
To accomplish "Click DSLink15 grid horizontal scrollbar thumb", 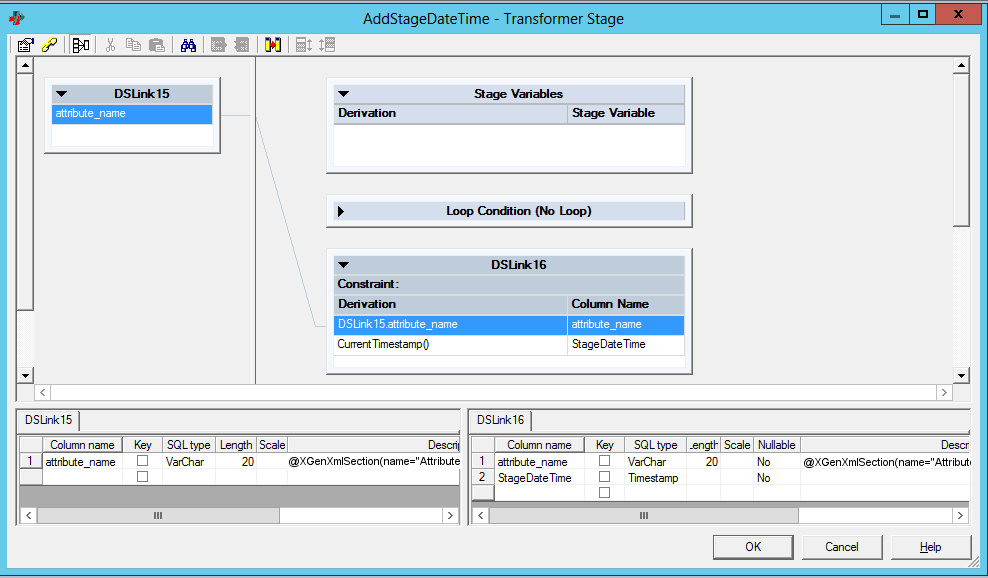I will tap(157, 515).
